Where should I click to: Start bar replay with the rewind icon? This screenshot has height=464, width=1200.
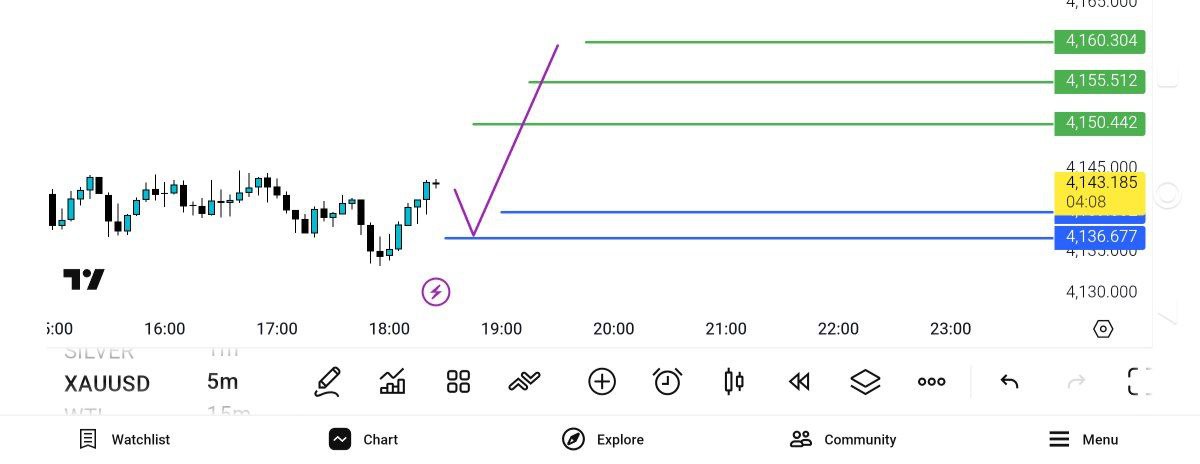point(799,381)
